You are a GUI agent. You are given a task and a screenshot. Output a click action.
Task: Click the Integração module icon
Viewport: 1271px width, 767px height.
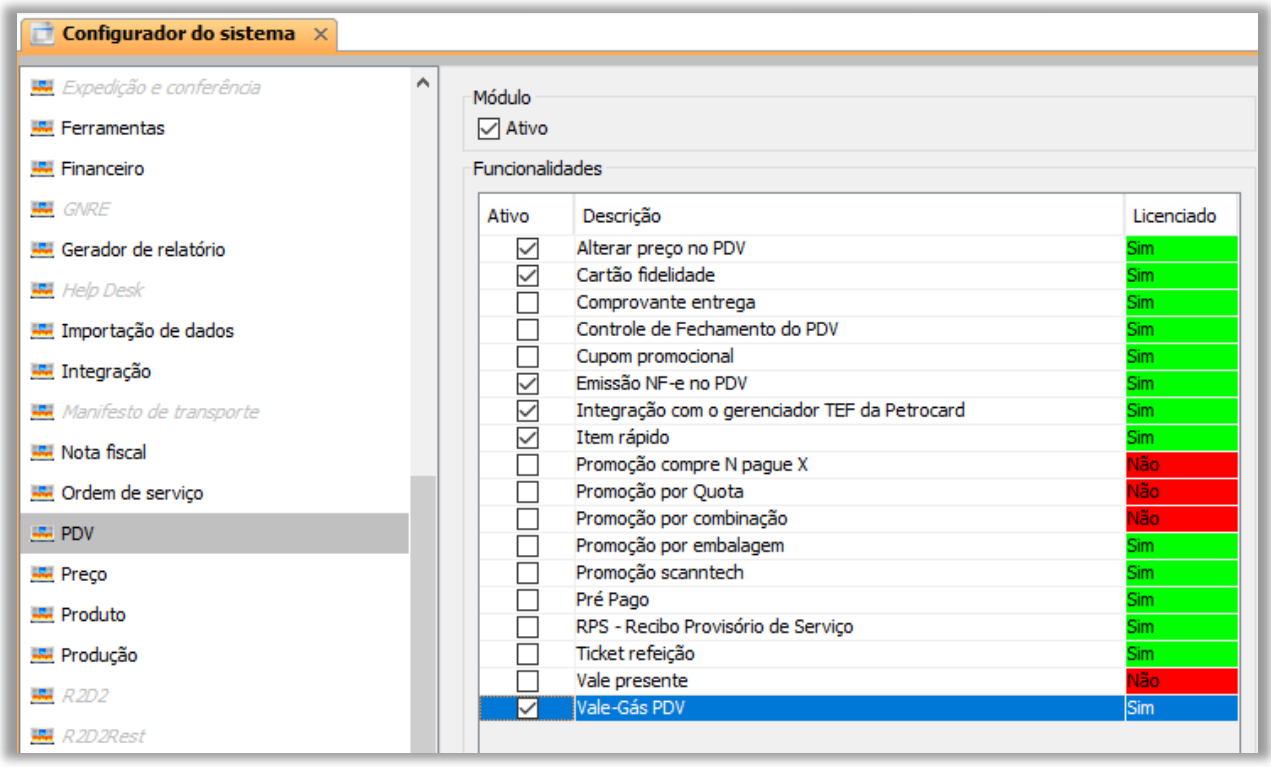coord(41,372)
